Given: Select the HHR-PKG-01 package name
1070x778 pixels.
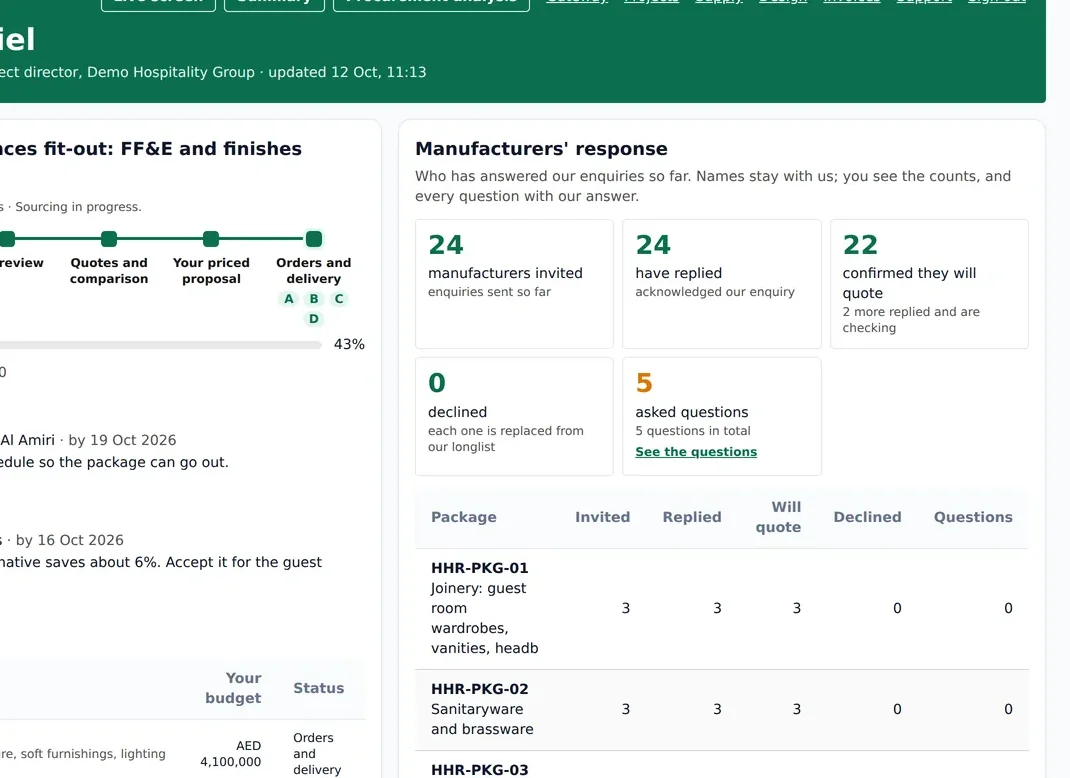Looking at the screenshot, I should point(480,568).
